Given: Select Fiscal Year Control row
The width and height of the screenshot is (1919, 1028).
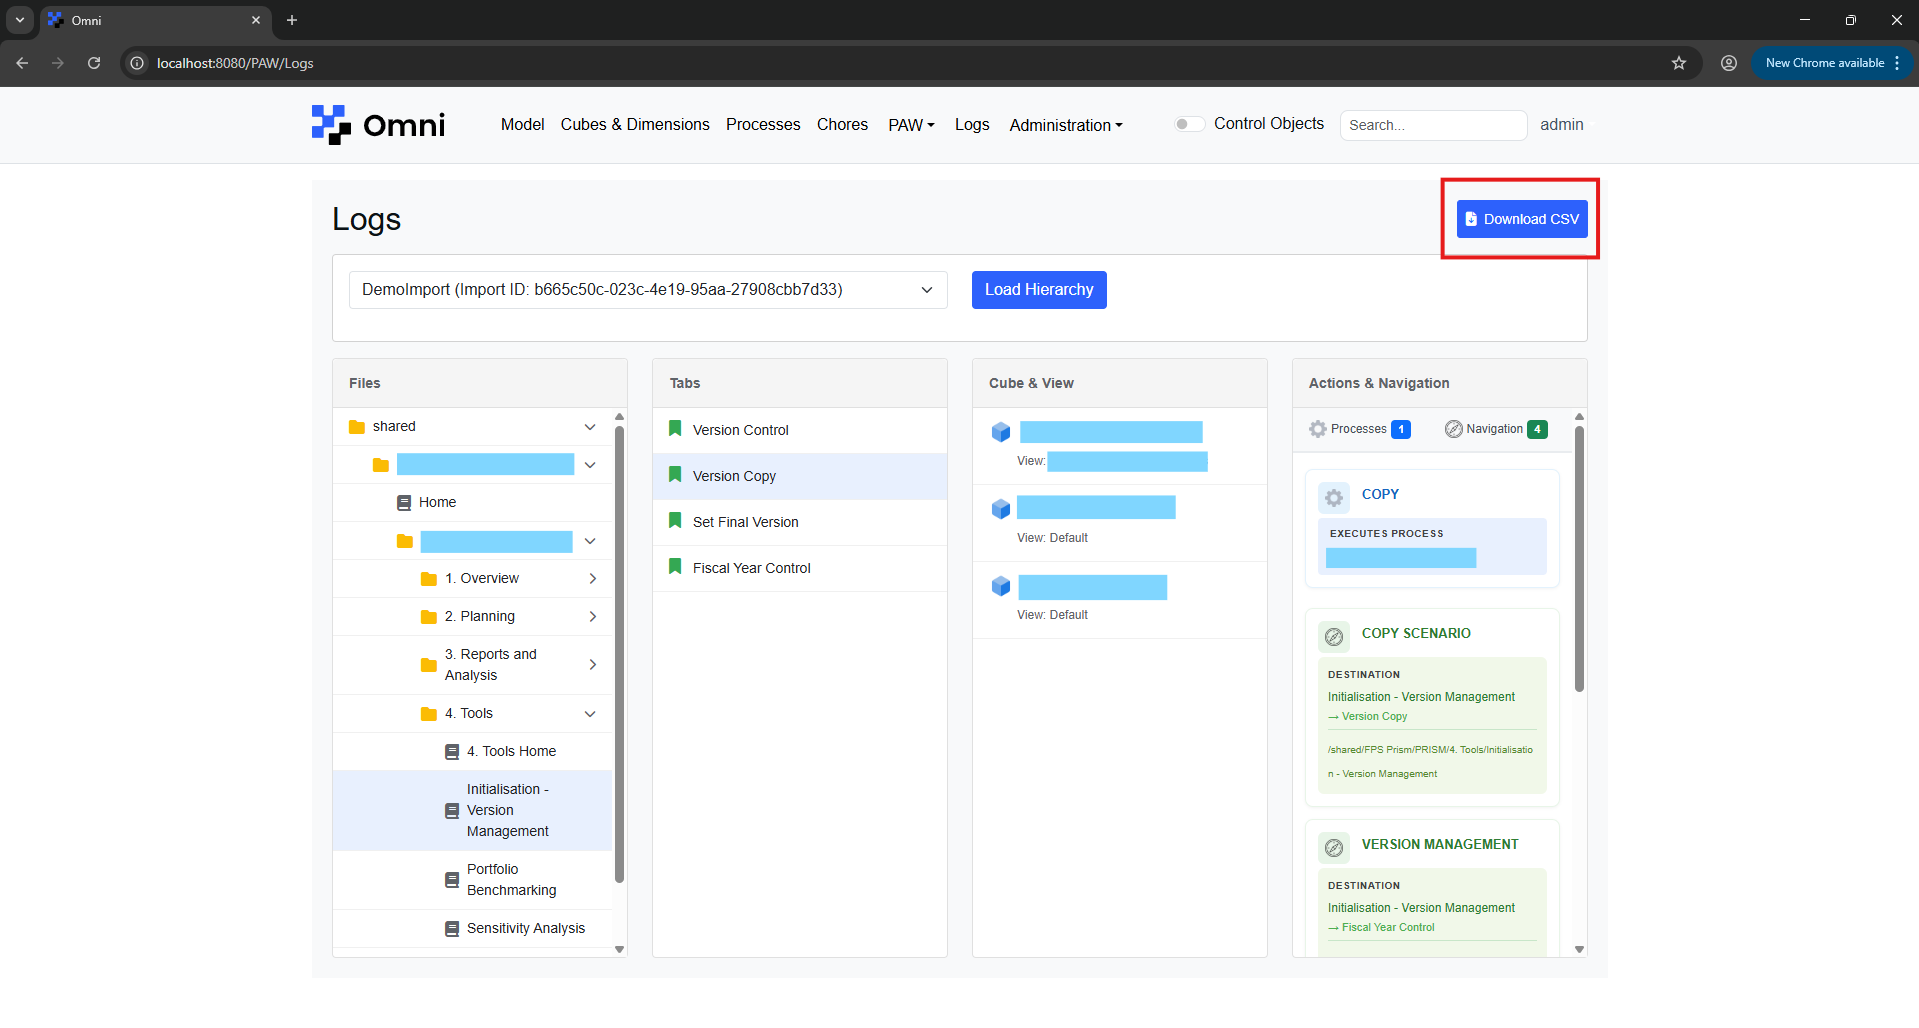Looking at the screenshot, I should click(800, 568).
